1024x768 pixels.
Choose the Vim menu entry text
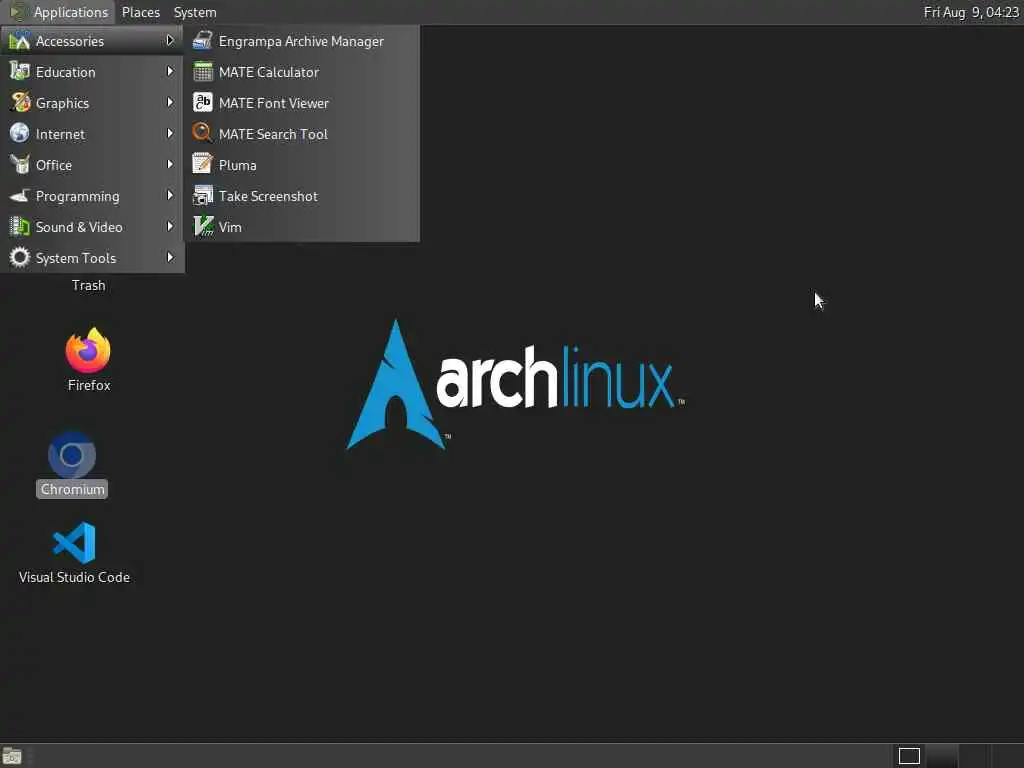[230, 227]
